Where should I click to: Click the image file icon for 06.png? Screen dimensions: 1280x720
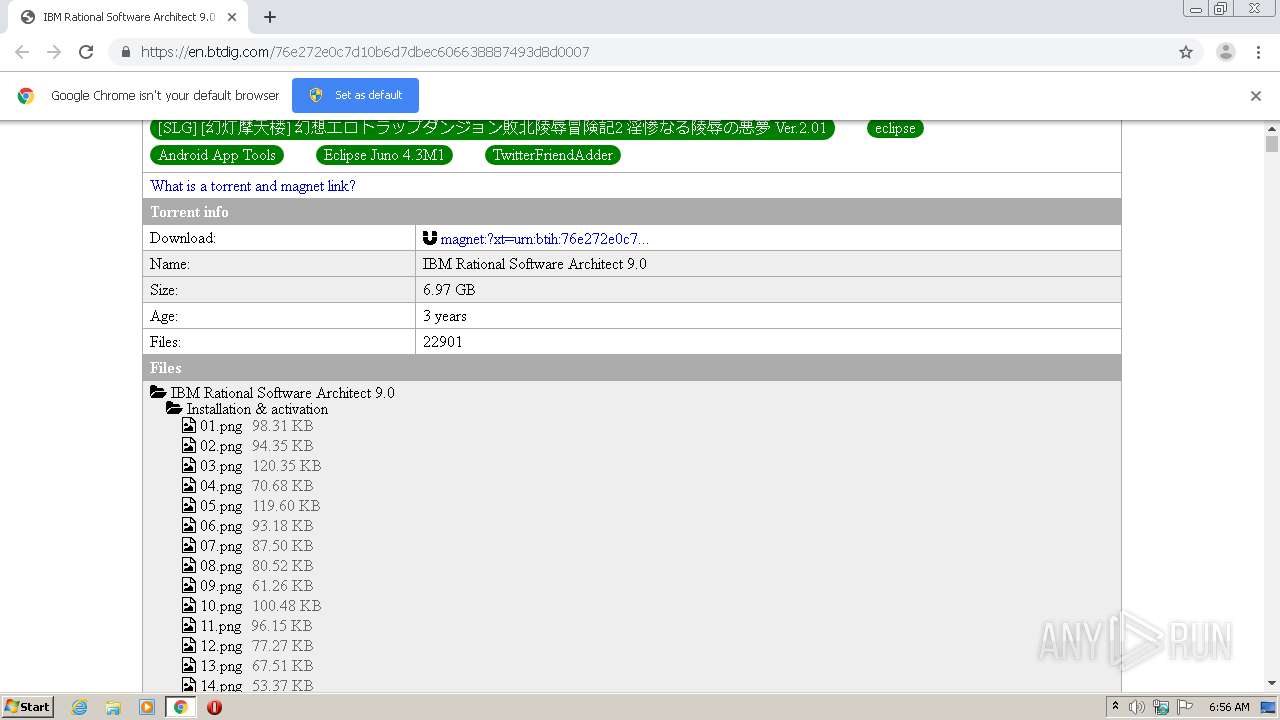189,526
